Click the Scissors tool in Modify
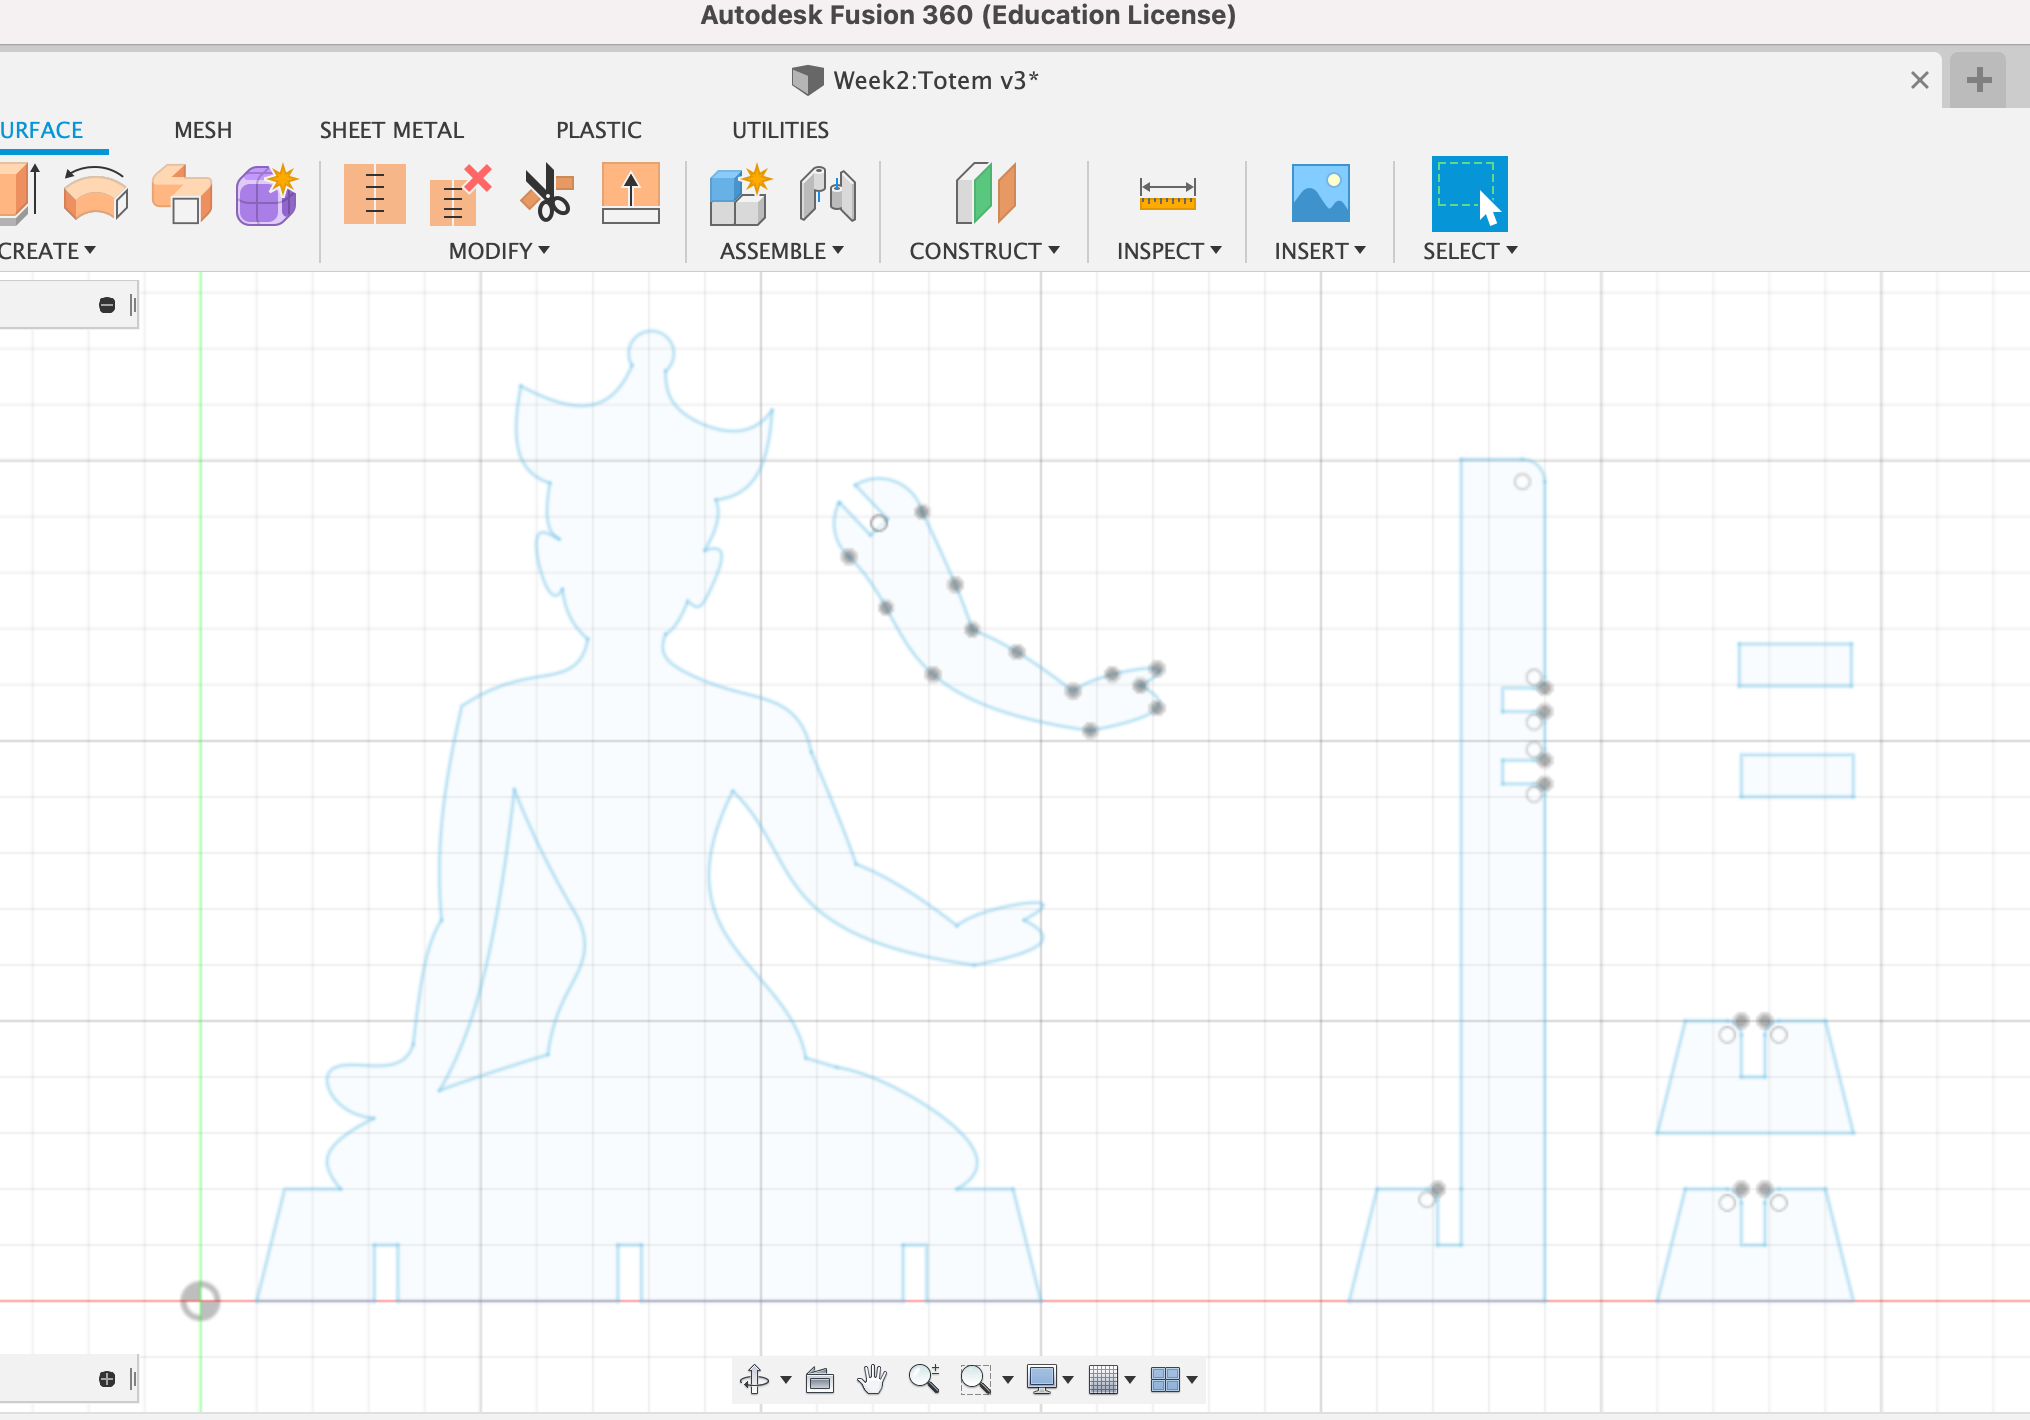 (x=548, y=196)
